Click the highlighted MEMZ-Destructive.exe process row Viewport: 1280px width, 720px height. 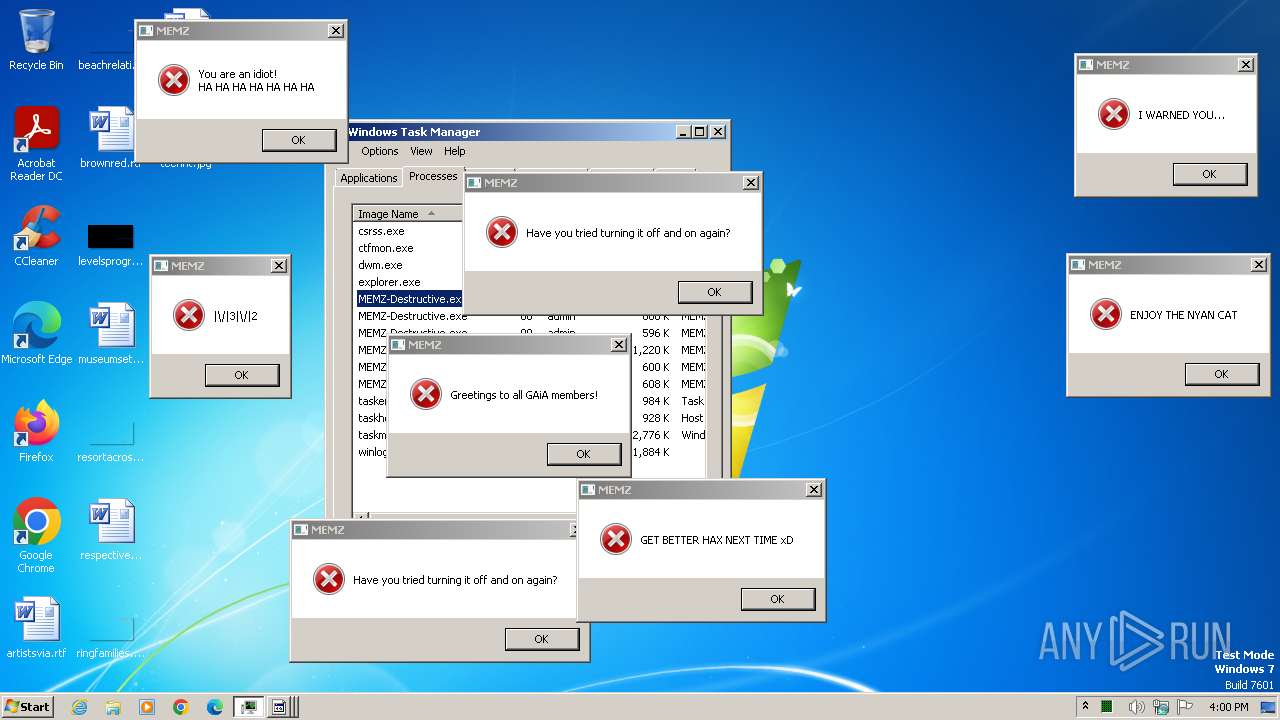pyautogui.click(x=409, y=299)
